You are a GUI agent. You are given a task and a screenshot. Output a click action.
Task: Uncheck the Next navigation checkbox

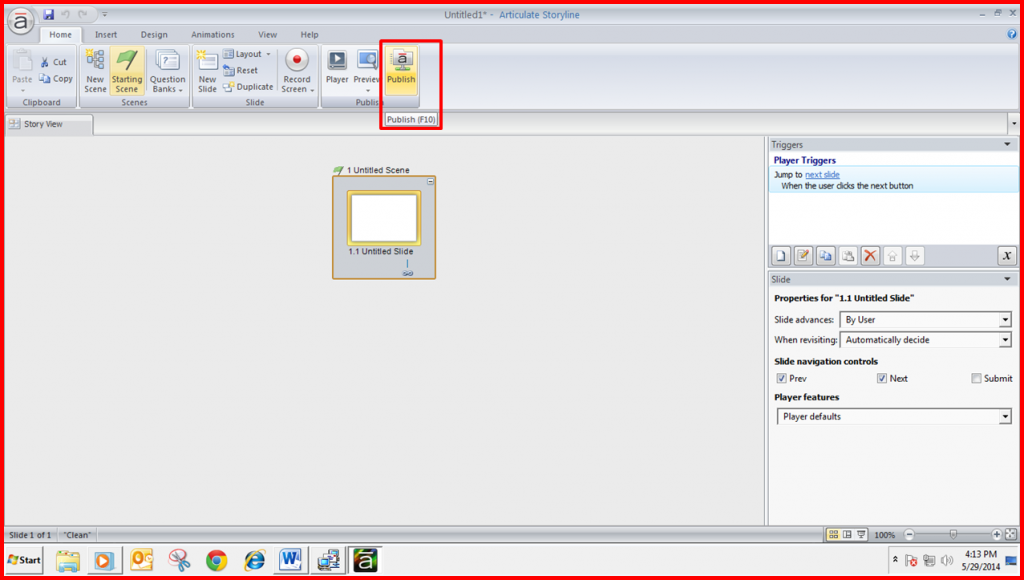[882, 378]
